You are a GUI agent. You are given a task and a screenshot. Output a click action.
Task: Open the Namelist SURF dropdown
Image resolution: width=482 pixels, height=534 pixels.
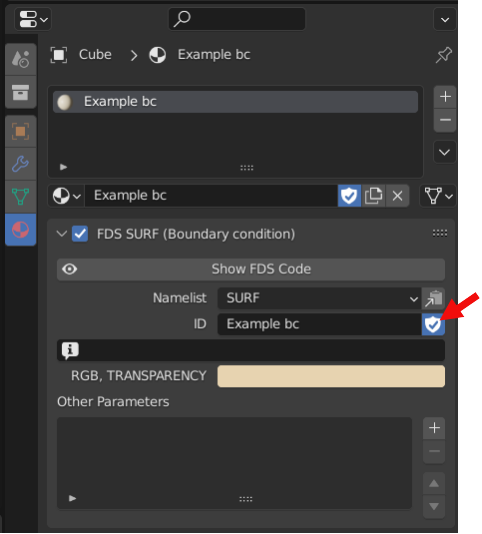[x=319, y=298]
